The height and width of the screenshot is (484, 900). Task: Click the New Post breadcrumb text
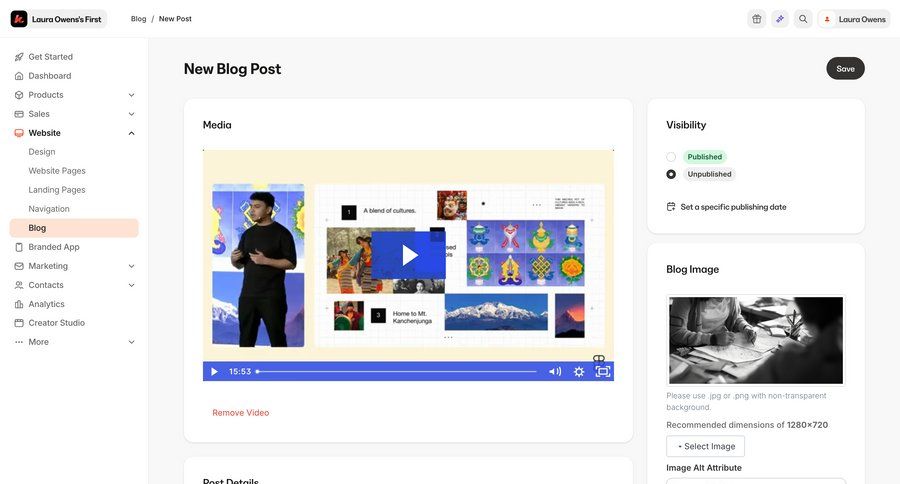[175, 19]
